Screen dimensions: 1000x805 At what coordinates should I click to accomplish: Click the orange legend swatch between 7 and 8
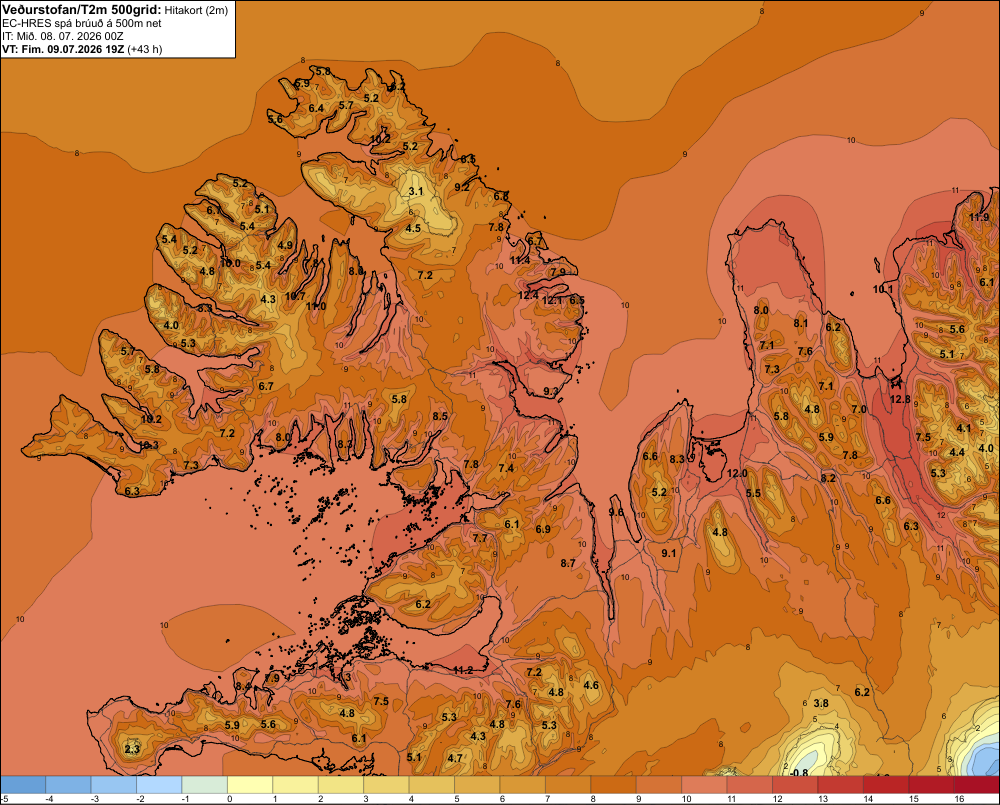point(568,785)
